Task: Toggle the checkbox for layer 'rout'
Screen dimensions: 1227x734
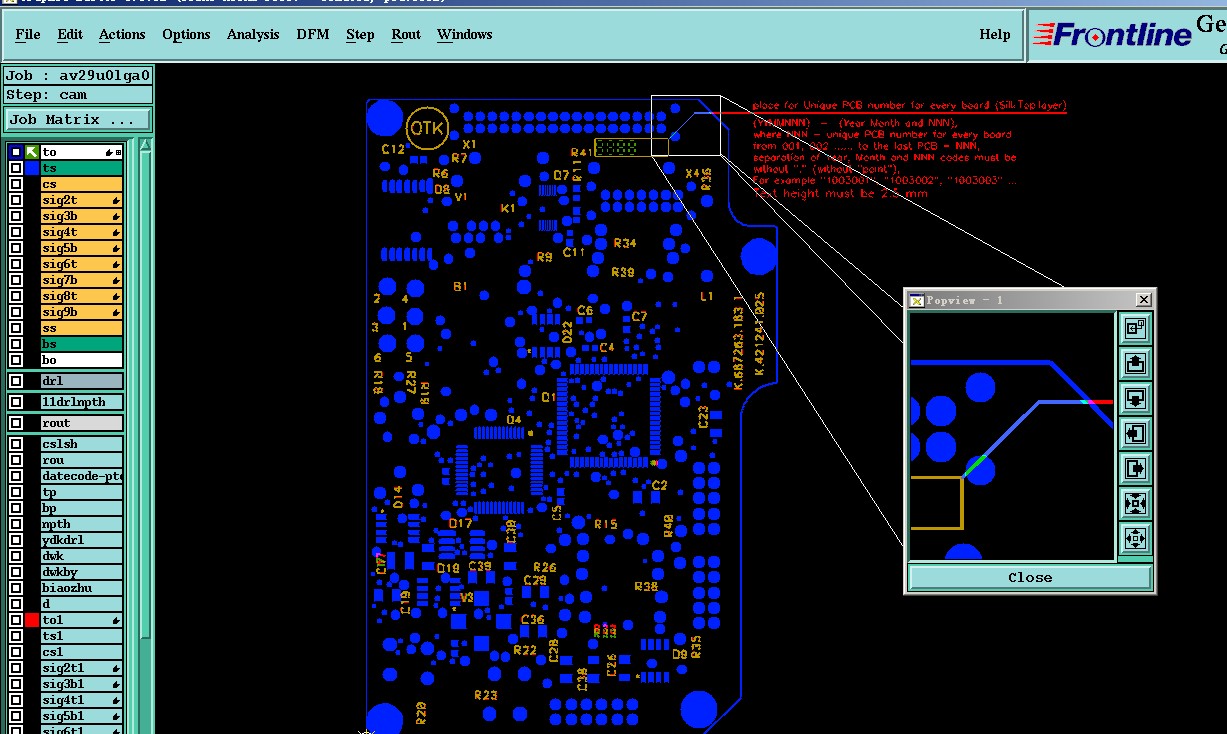Action: point(16,423)
